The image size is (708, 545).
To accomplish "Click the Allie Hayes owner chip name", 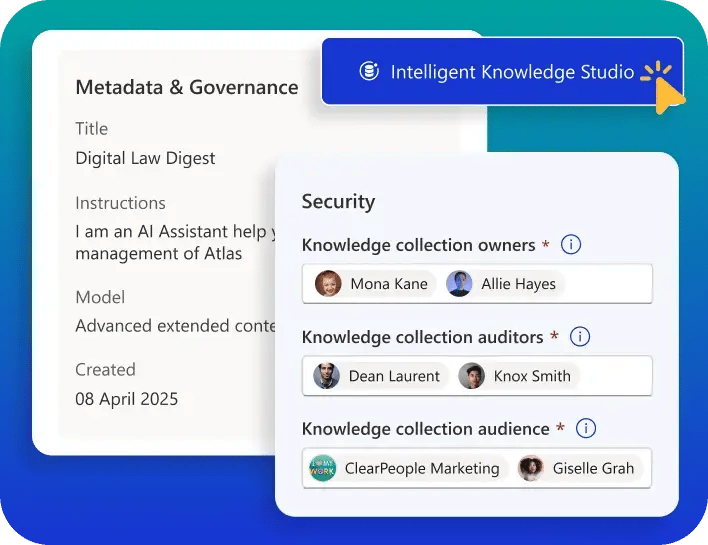I will click(518, 284).
